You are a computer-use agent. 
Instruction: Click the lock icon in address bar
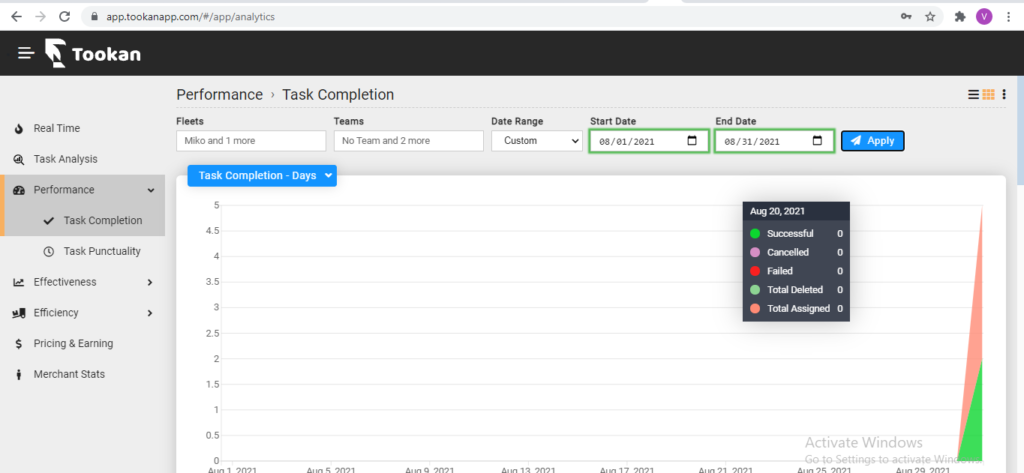pyautogui.click(x=95, y=17)
